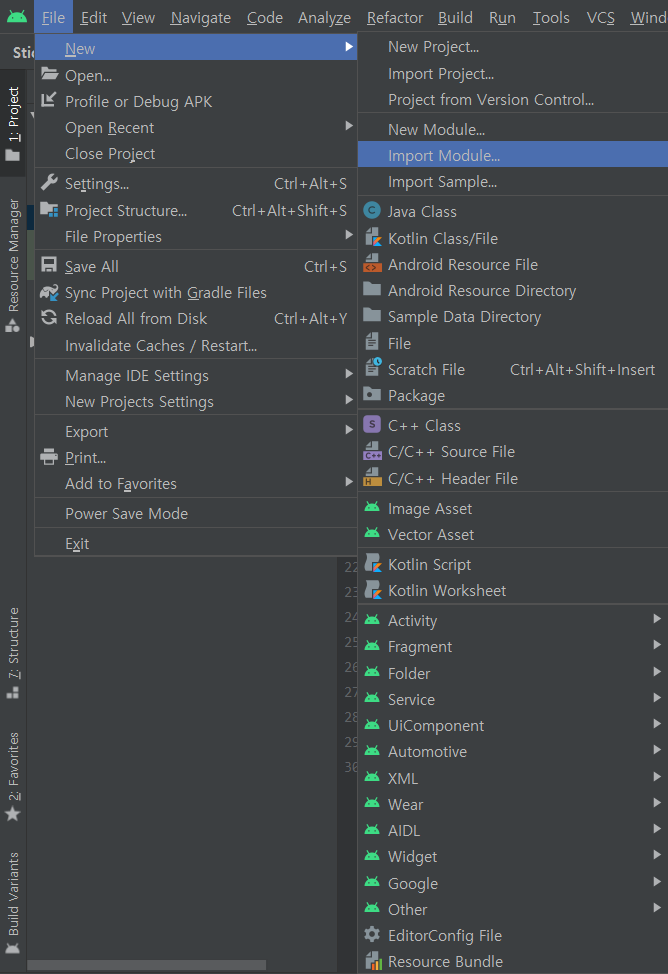Screen dimensions: 668x974
Task: Open the Widget submenu entry
Action: point(513,857)
